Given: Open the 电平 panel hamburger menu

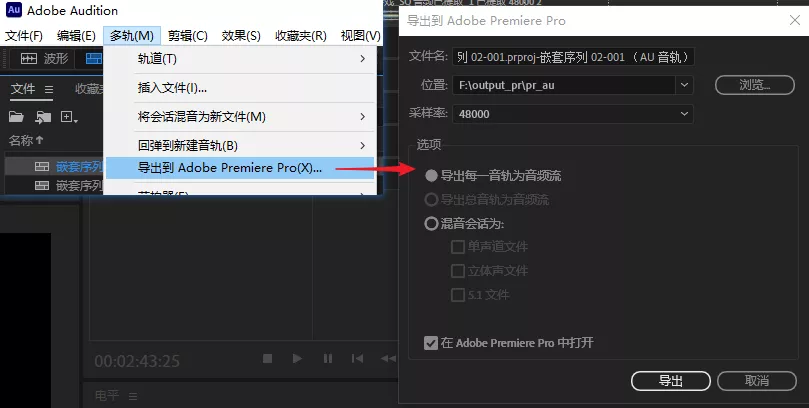Looking at the screenshot, I should click(133, 396).
